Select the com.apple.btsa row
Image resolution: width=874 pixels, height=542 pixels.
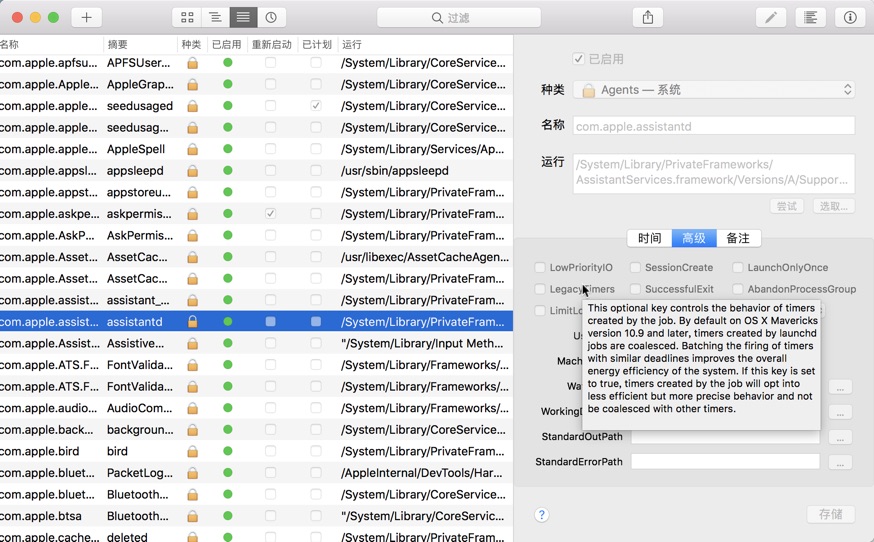coord(256,516)
